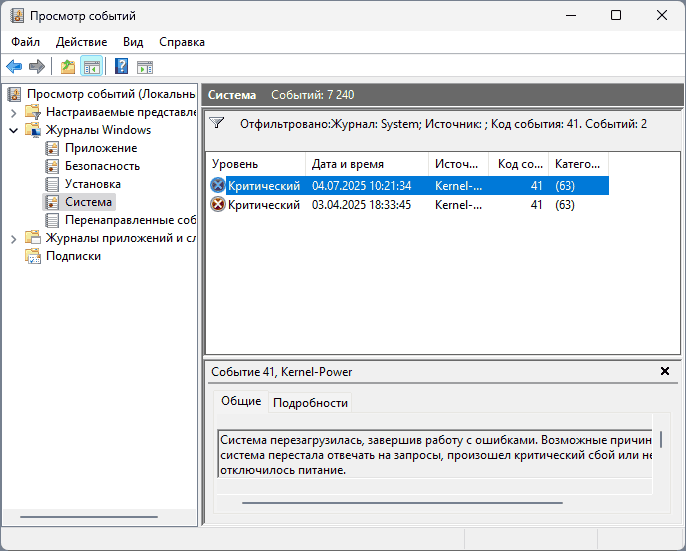Select Журналы Windows tree label

98,130
